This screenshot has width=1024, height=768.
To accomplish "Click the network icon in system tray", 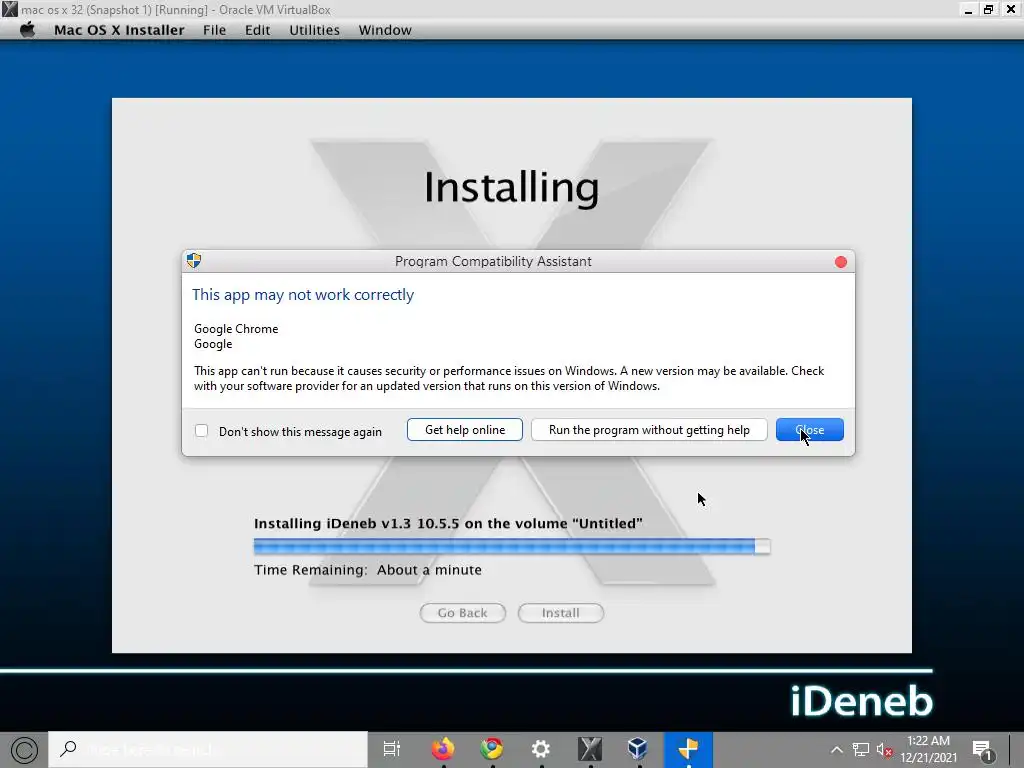I will pos(861,750).
